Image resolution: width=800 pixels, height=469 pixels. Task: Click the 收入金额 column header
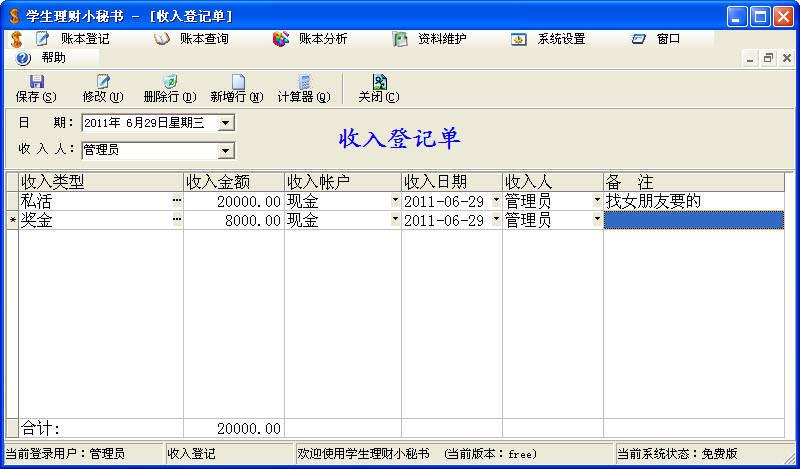click(234, 182)
